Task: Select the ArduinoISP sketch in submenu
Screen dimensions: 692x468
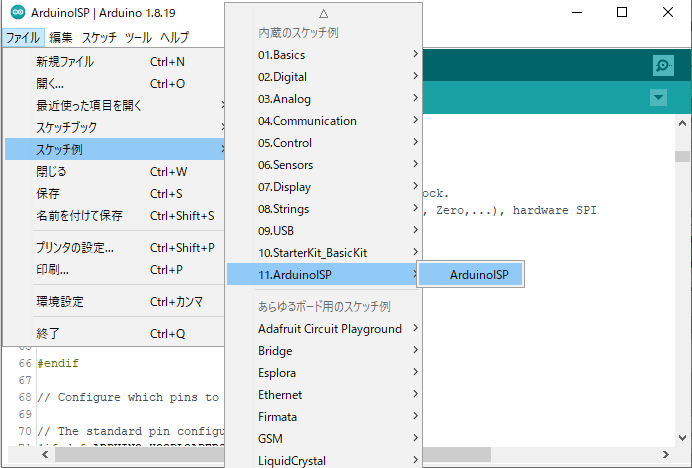Action: (470, 274)
